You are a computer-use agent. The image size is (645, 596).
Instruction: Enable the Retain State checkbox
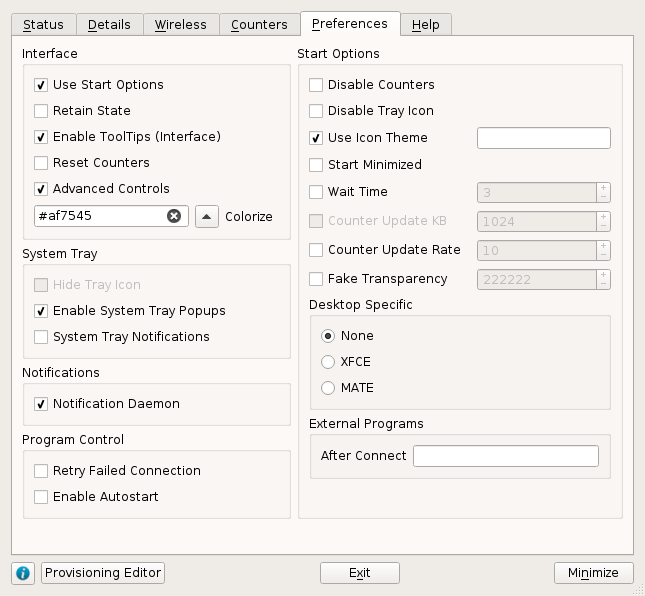tap(41, 111)
